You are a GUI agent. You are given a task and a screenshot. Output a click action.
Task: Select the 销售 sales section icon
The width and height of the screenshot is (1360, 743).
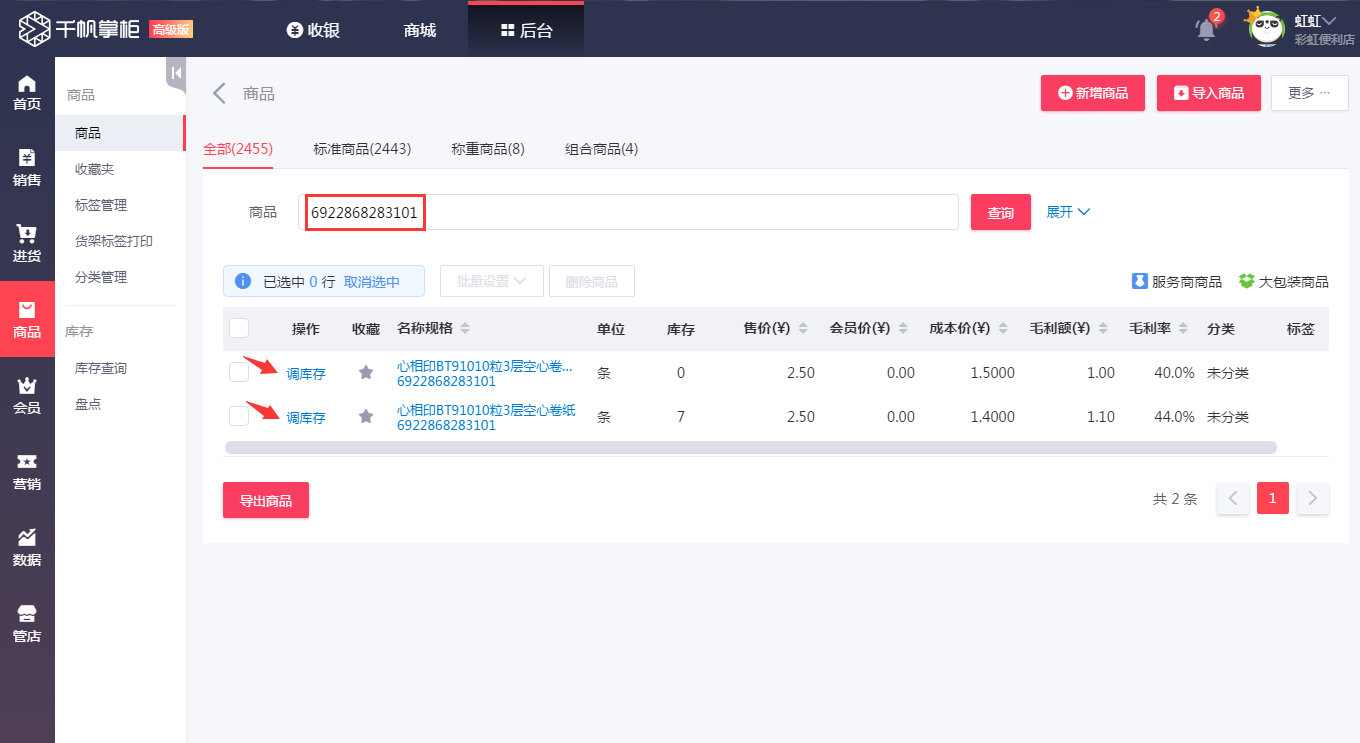27,165
